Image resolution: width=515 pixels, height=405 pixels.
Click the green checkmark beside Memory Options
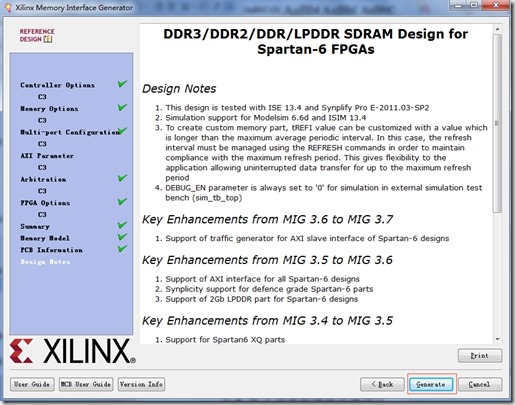[x=122, y=107]
